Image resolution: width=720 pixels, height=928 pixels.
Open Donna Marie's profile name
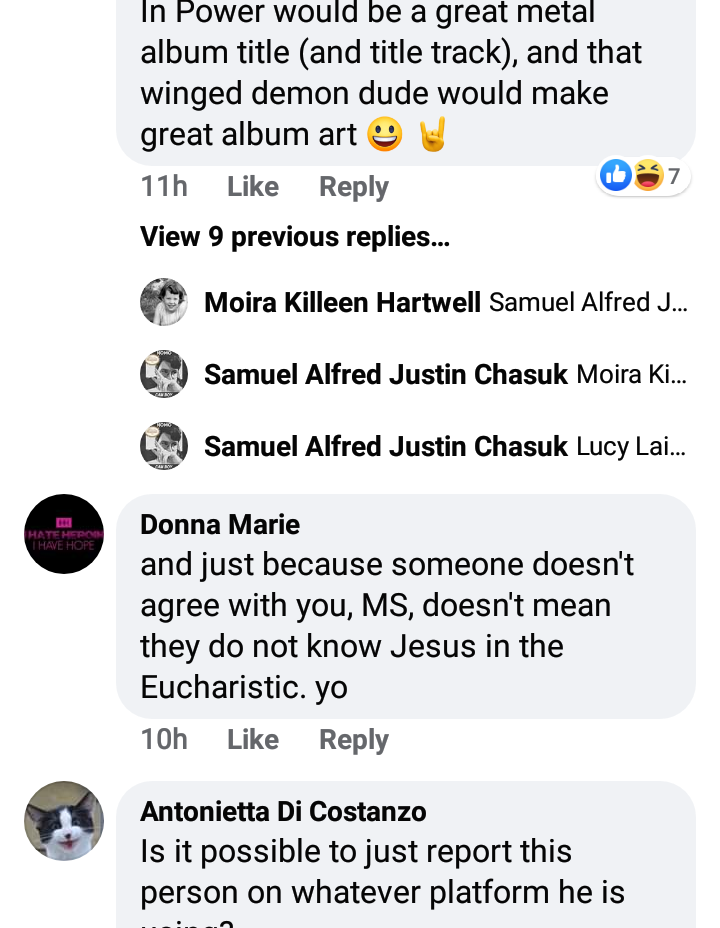[220, 524]
